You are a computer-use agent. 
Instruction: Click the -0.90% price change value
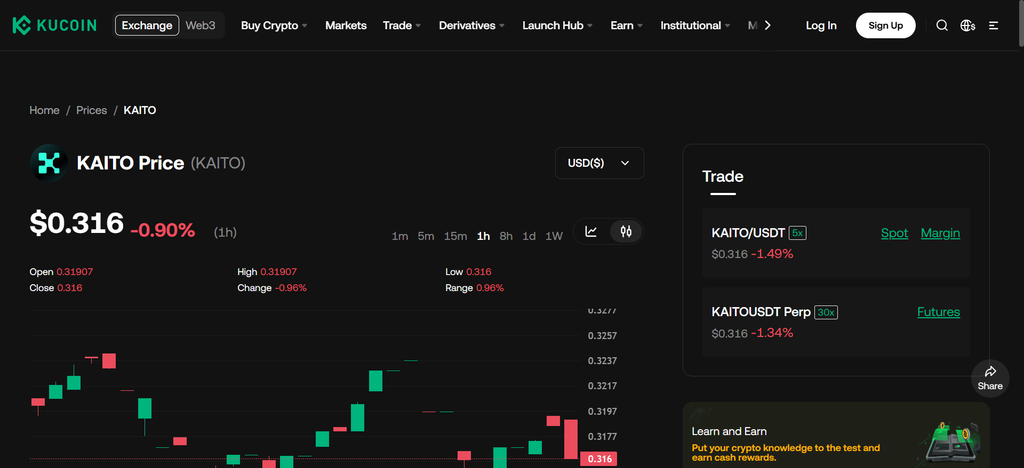(163, 230)
